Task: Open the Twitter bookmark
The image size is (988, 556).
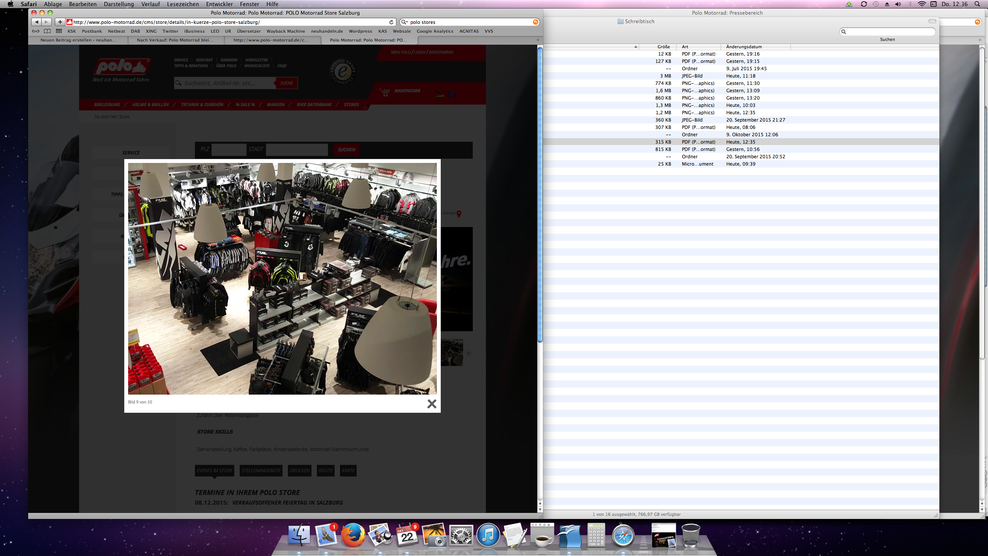Action: [x=170, y=31]
